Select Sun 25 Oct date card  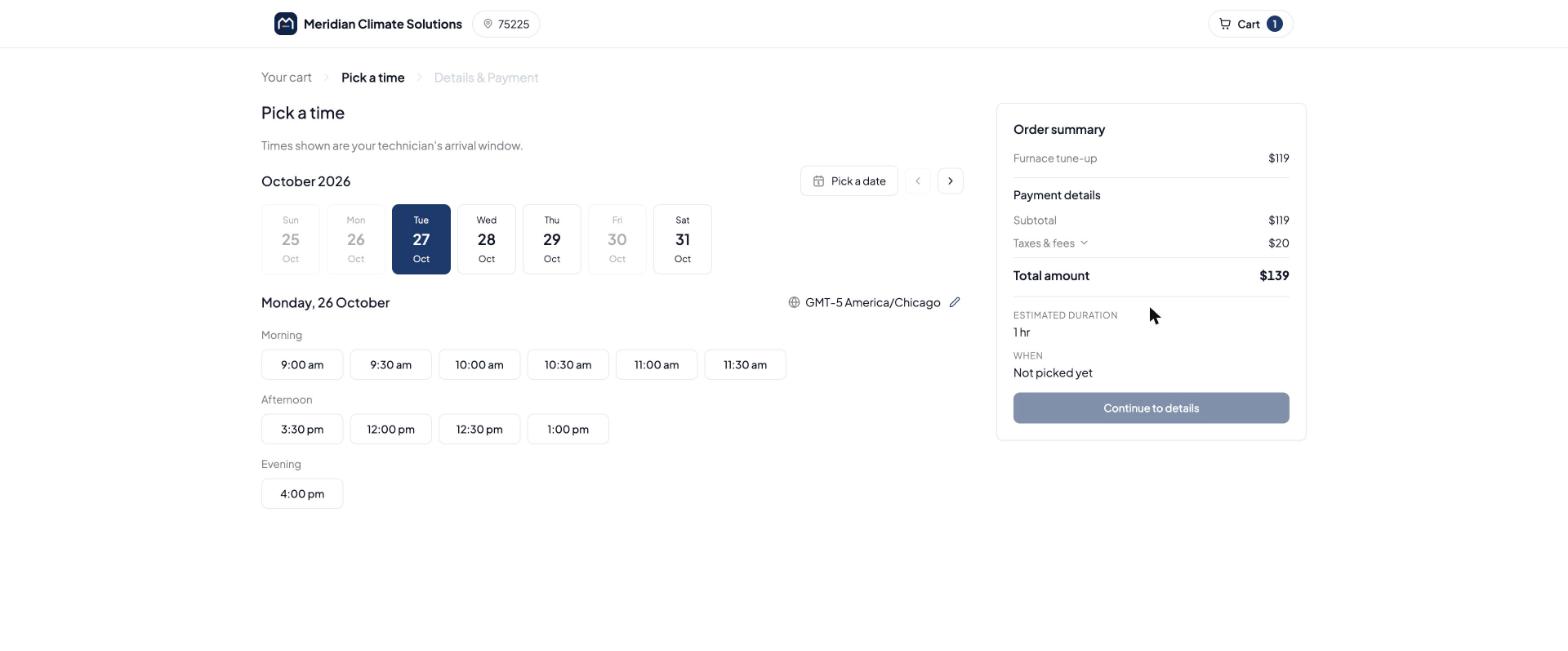(x=290, y=239)
